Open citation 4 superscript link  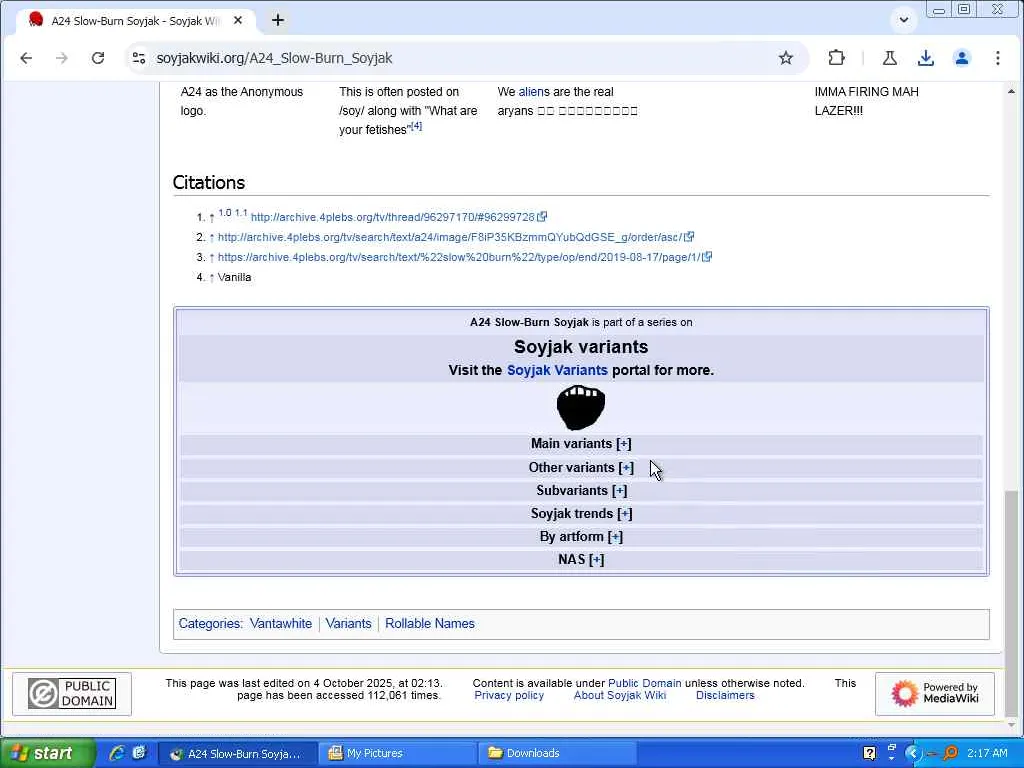point(416,126)
